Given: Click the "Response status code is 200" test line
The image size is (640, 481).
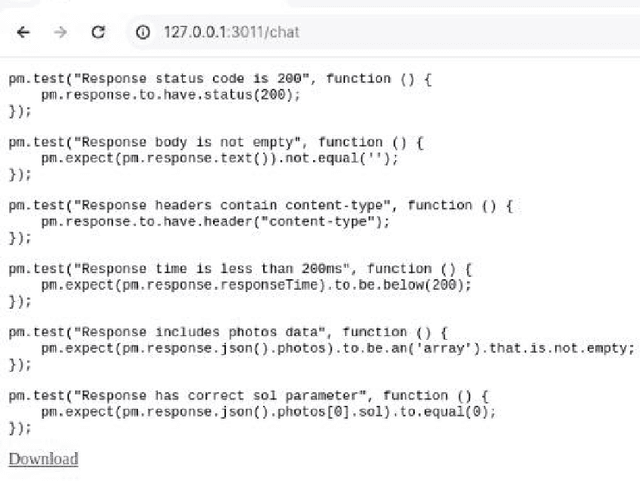Looking at the screenshot, I should [x=220, y=79].
